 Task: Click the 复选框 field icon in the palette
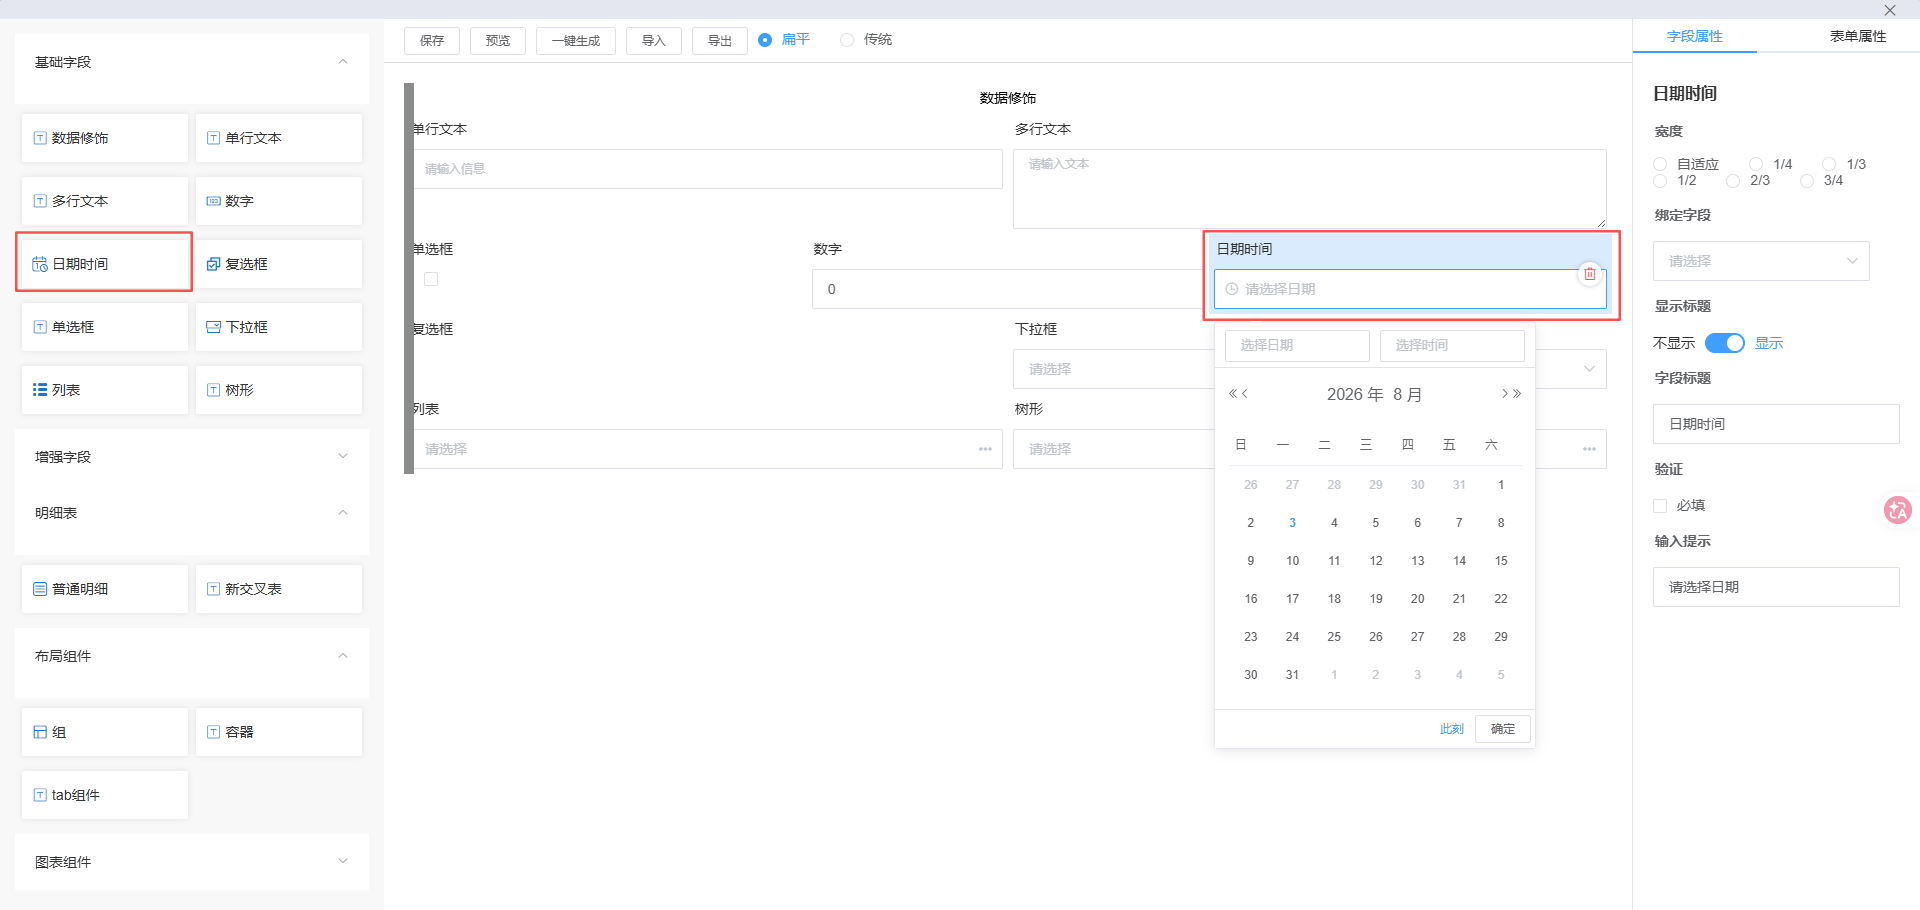213,264
